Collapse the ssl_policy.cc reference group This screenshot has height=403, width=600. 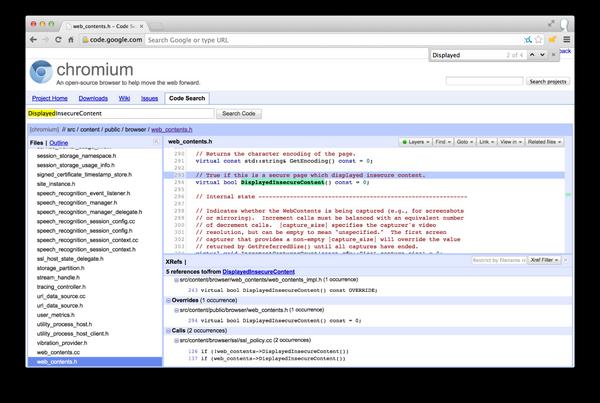point(176,341)
